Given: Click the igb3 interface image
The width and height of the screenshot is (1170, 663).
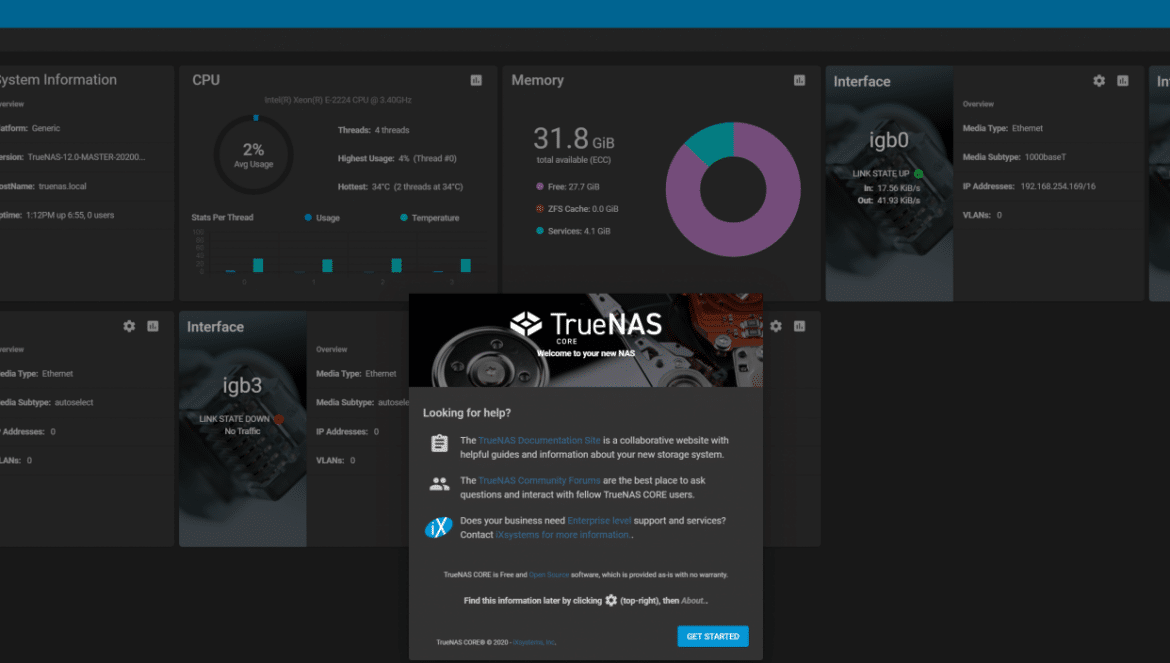Looking at the screenshot, I should pos(243,429).
